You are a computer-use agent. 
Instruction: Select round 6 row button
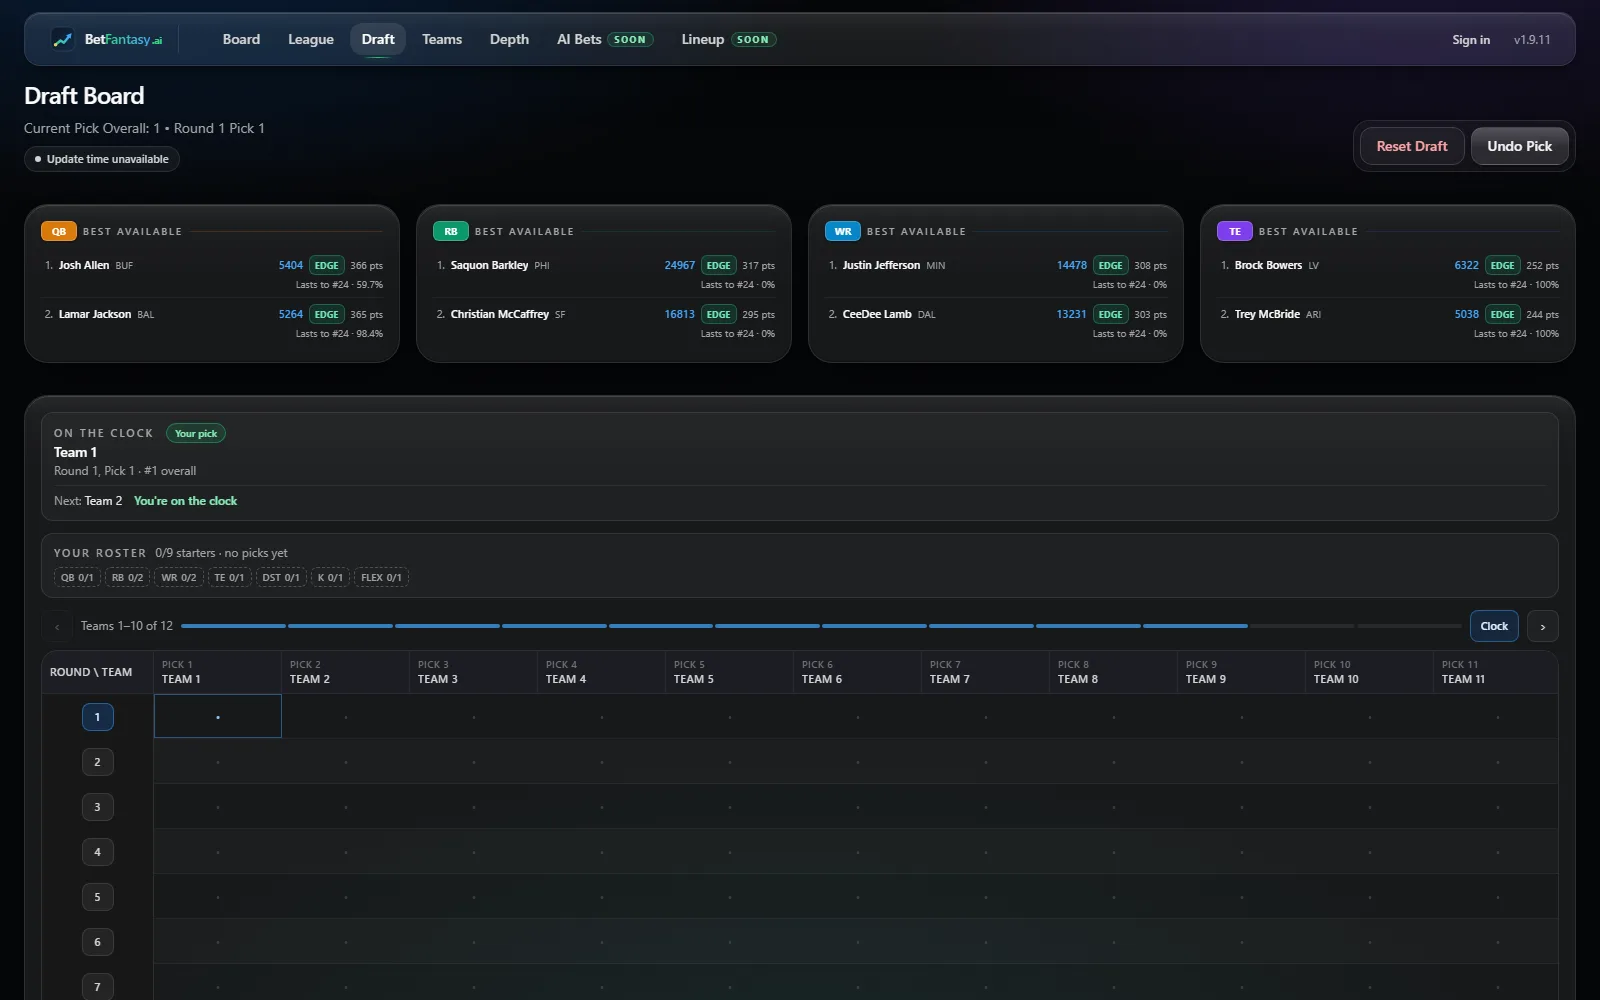tap(97, 942)
